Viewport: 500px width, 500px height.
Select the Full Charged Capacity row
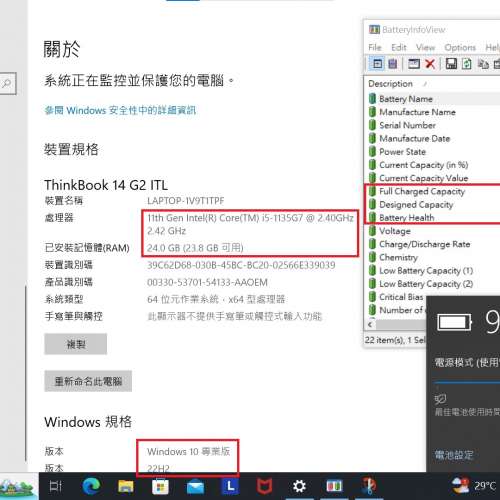[x=433, y=191]
